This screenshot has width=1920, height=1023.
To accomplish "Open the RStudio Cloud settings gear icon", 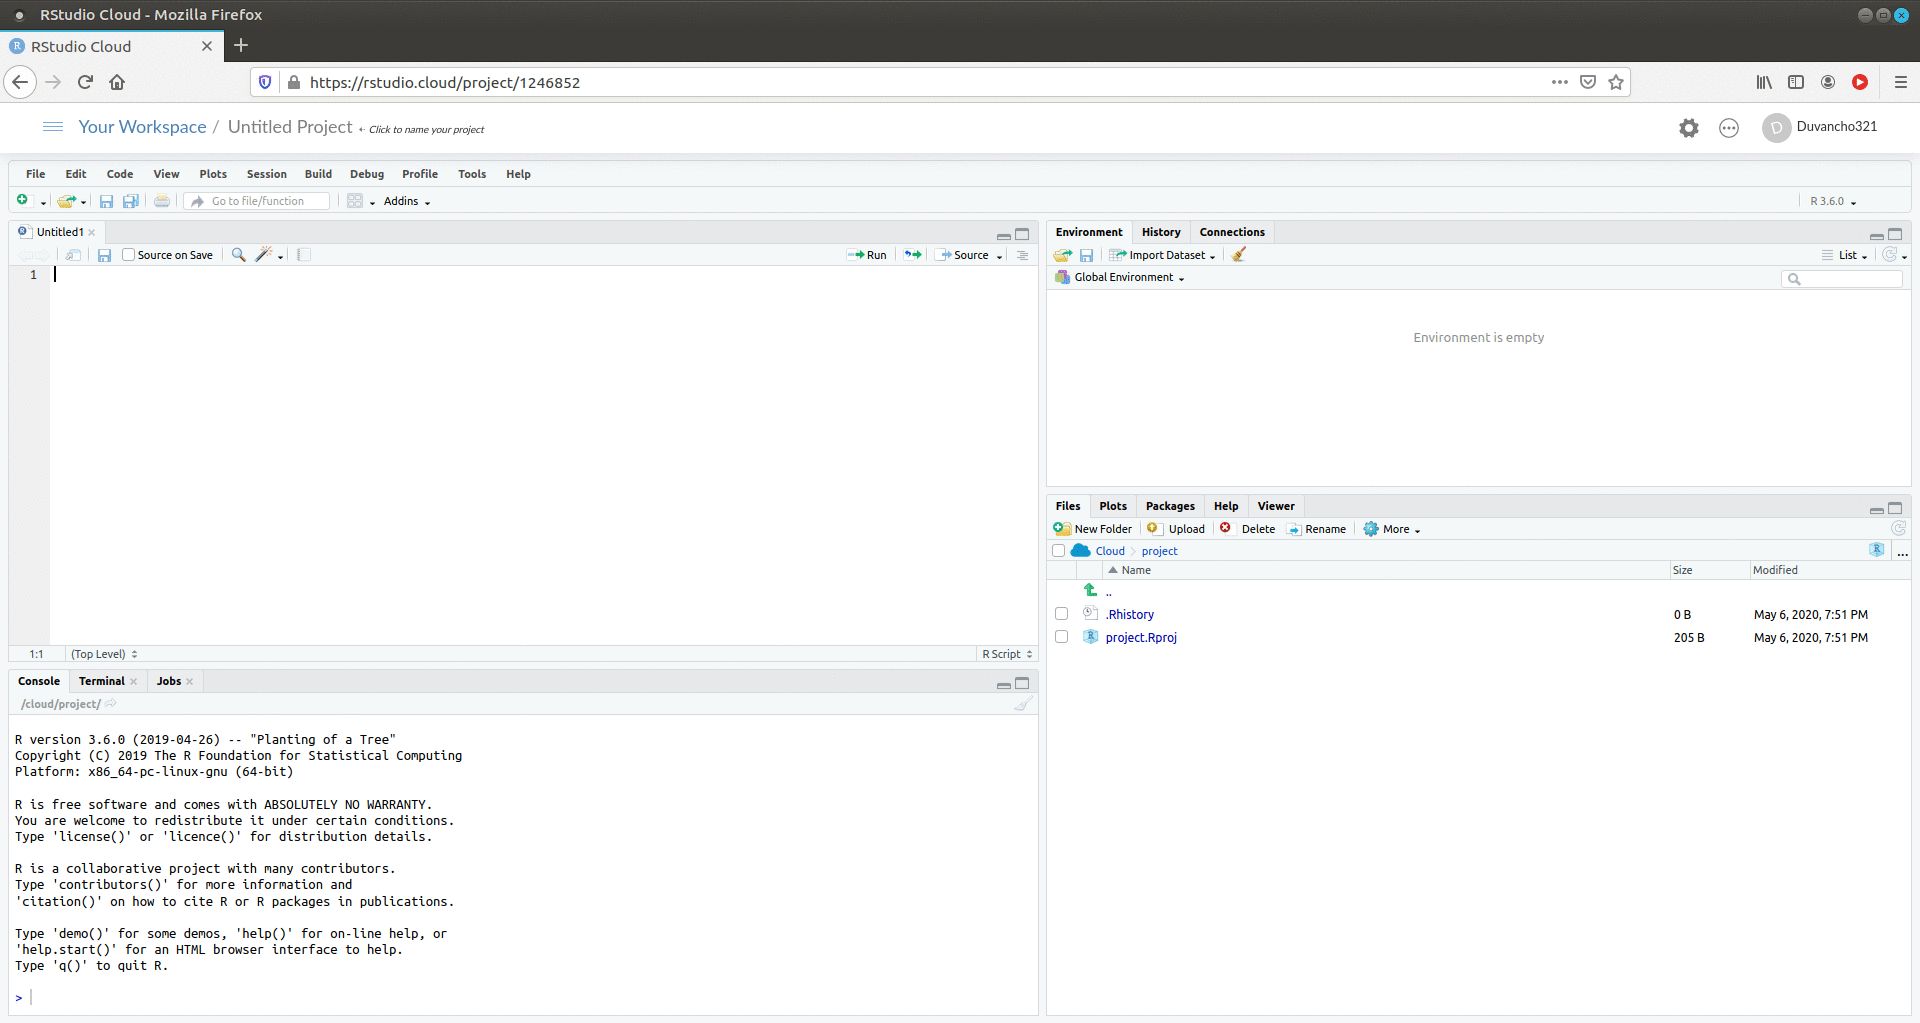I will 1689,128.
